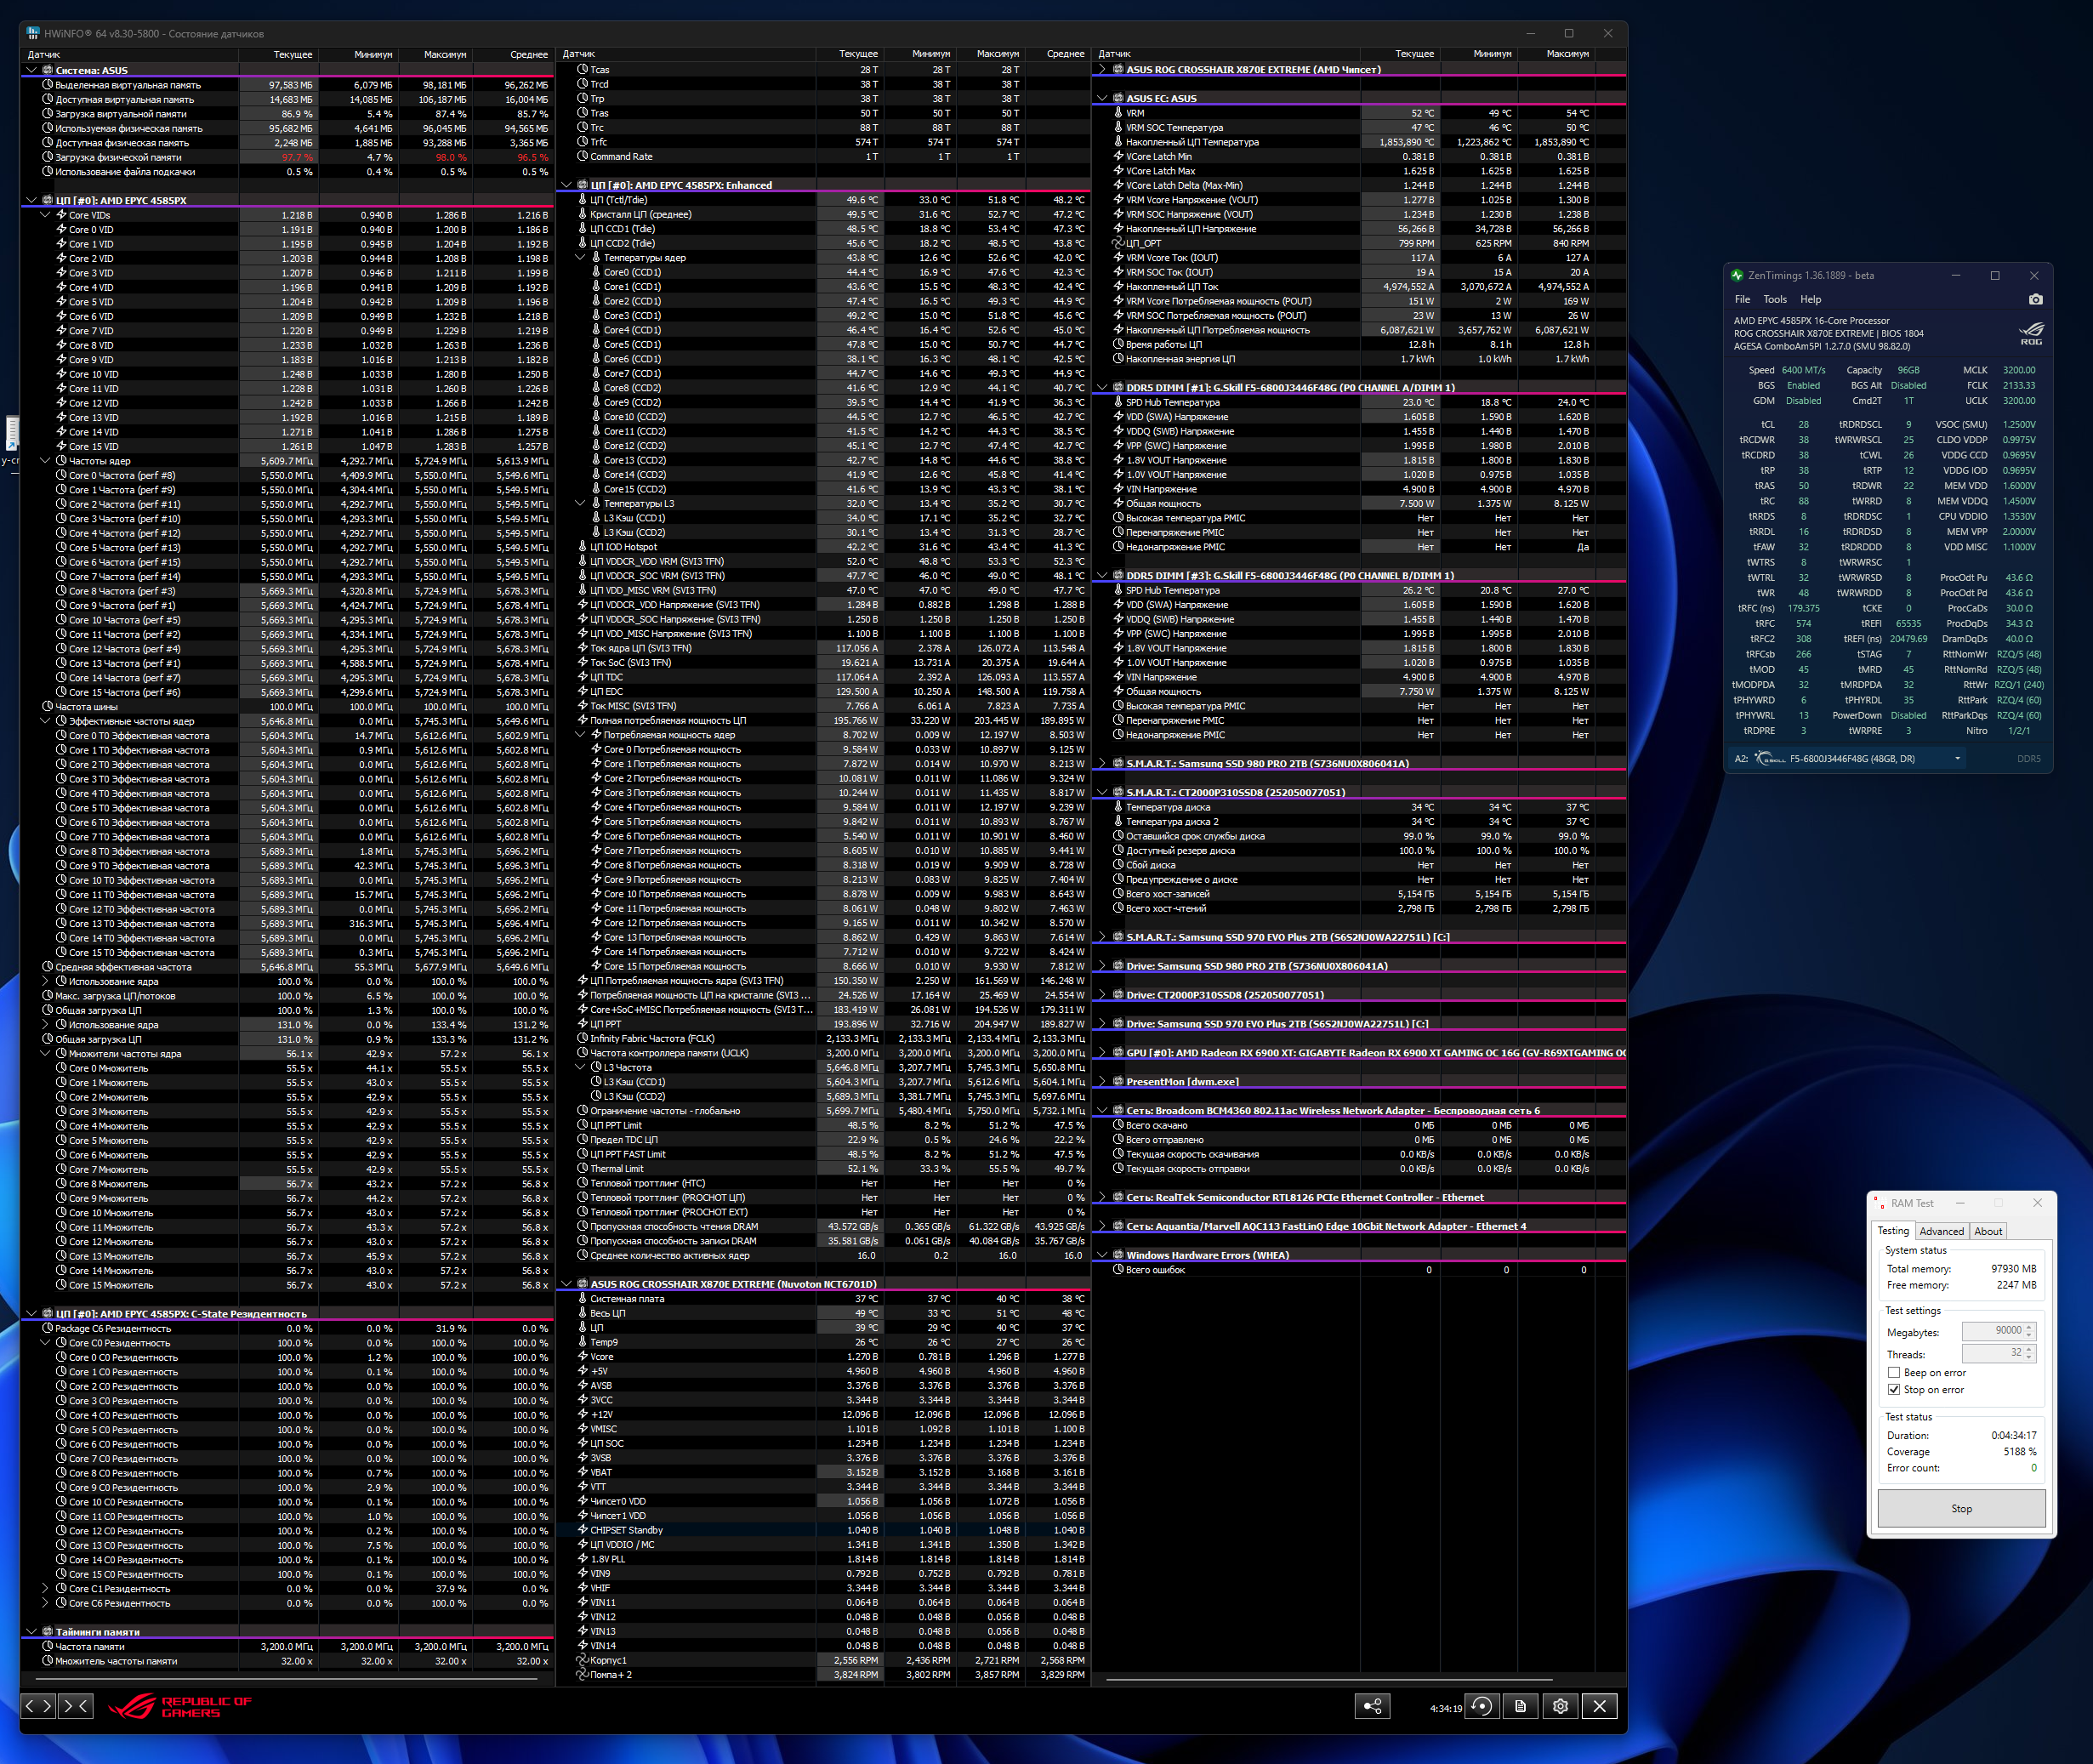Switch to the Advanced tab in RAM Test
Screen dimensions: 2093x1764
click(x=1941, y=1231)
